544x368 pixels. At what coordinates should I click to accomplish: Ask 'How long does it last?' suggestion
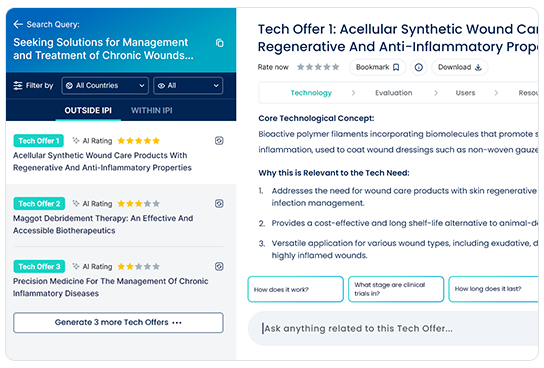click(493, 289)
